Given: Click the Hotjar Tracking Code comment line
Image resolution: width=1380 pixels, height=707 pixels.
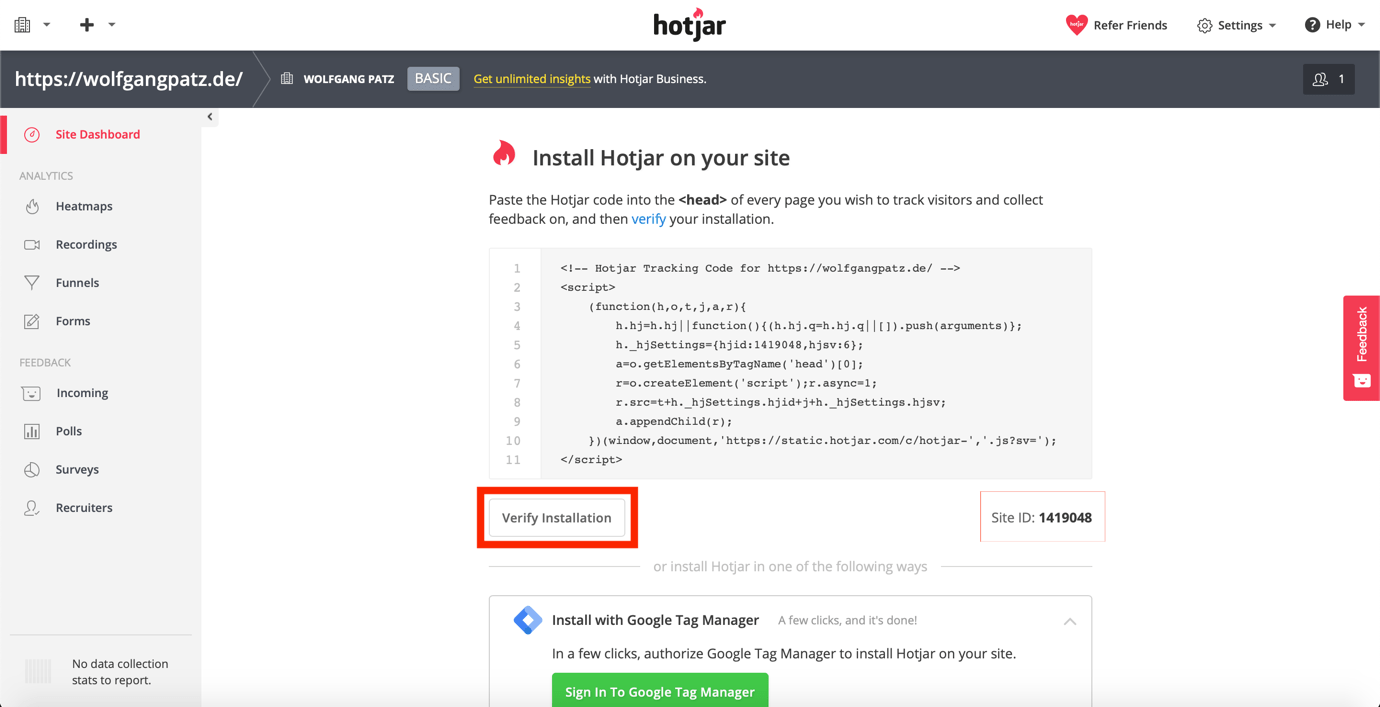Looking at the screenshot, I should (760, 268).
